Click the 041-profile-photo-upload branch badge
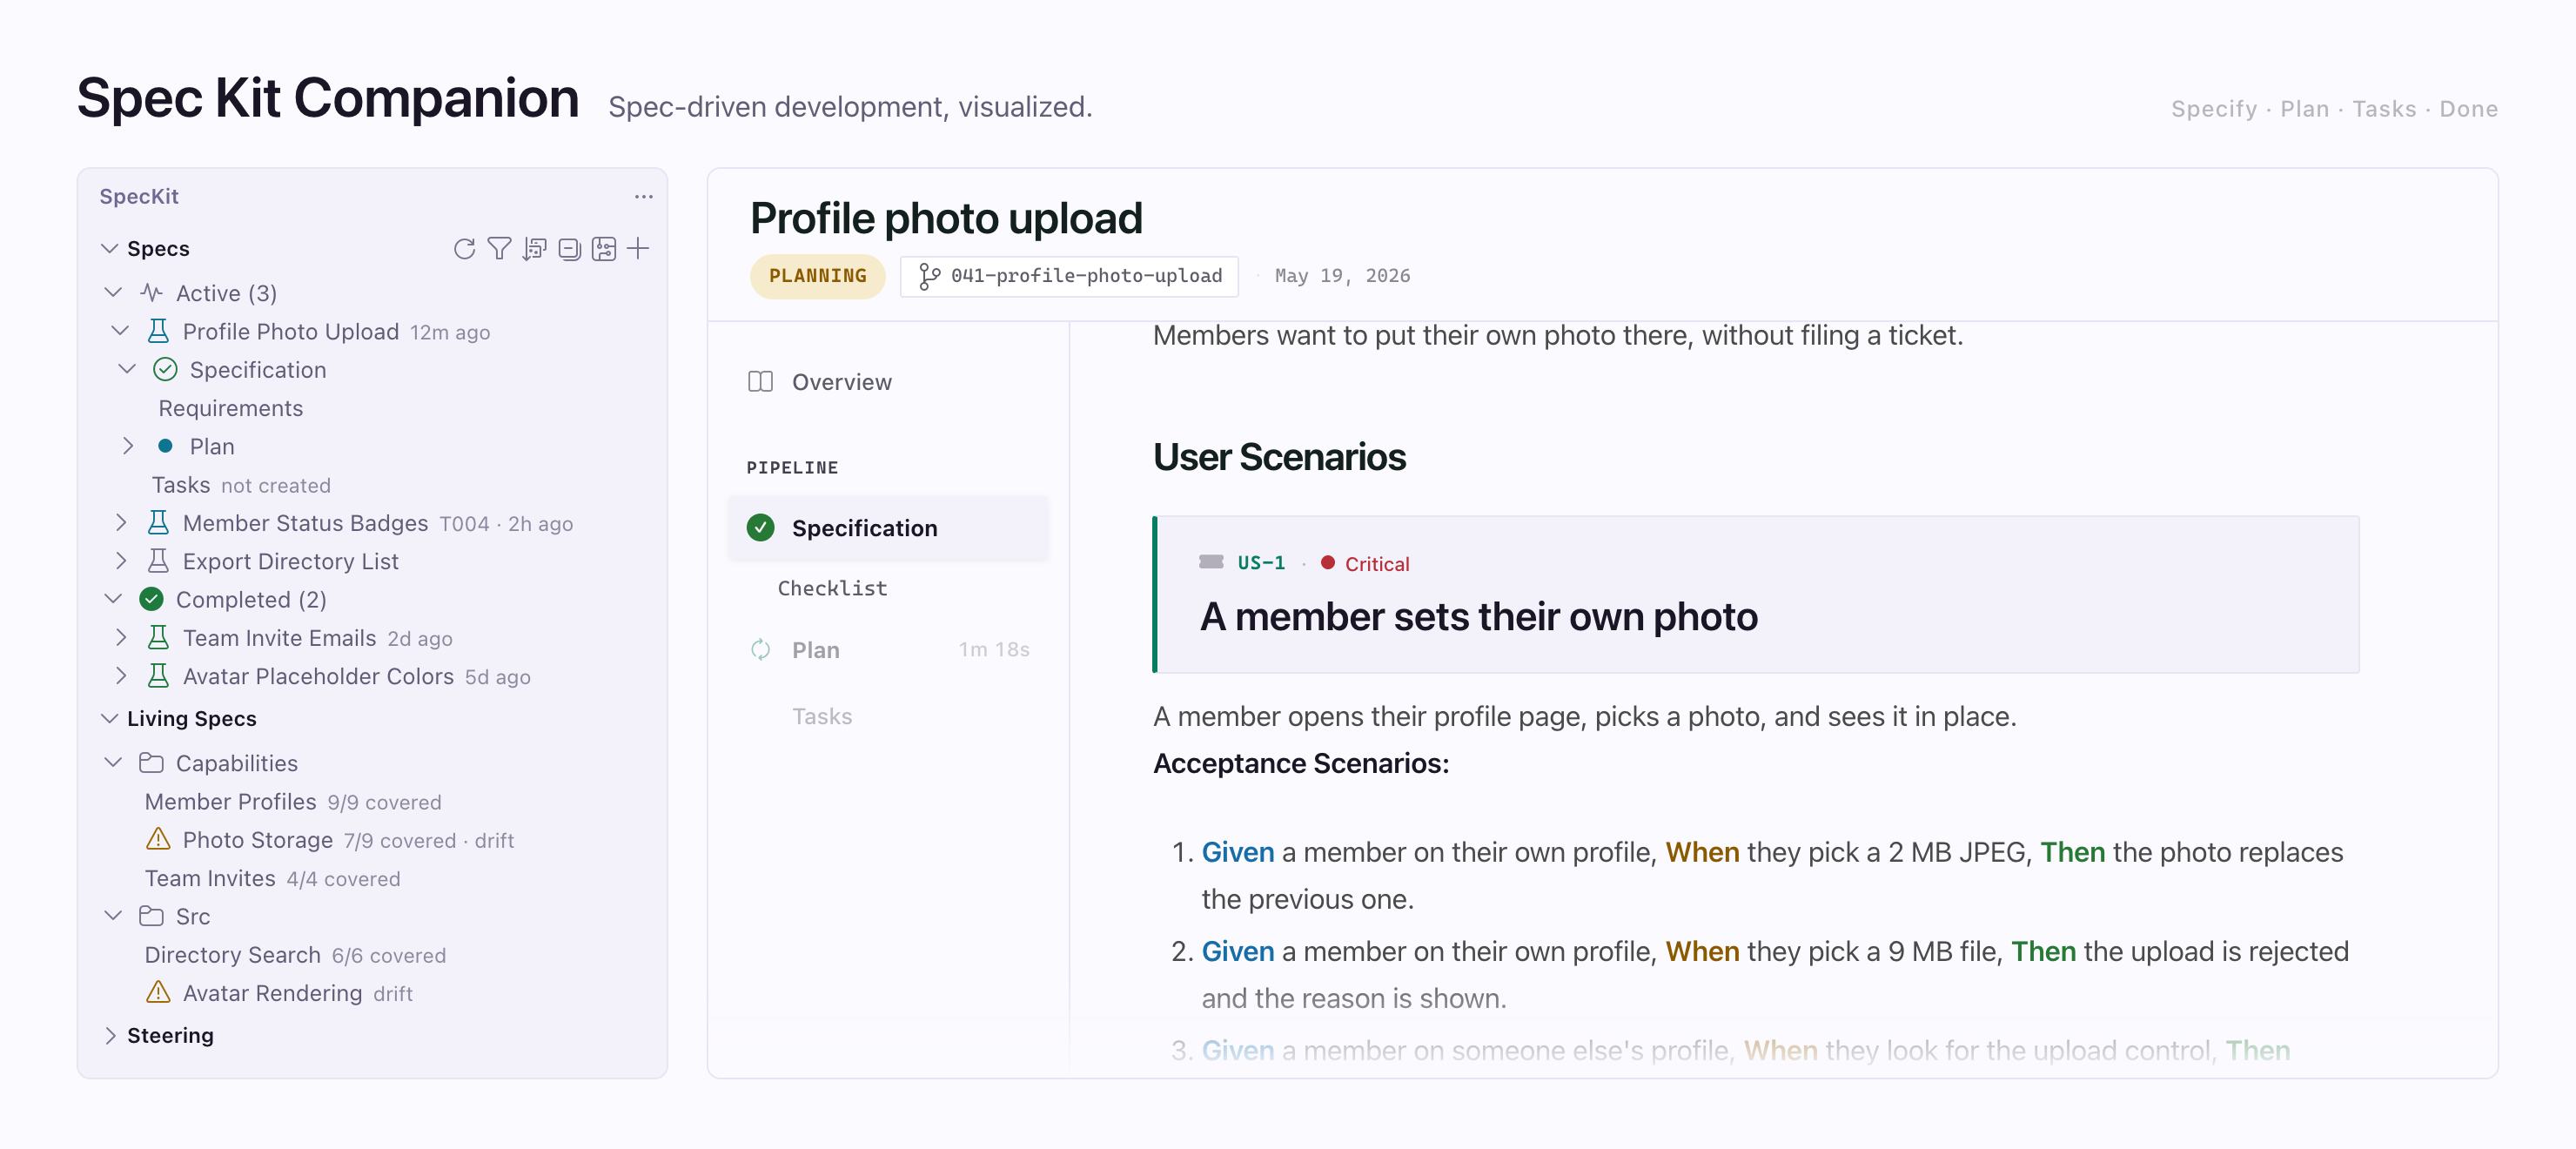The width and height of the screenshot is (2576, 1149). pyautogui.click(x=1069, y=276)
